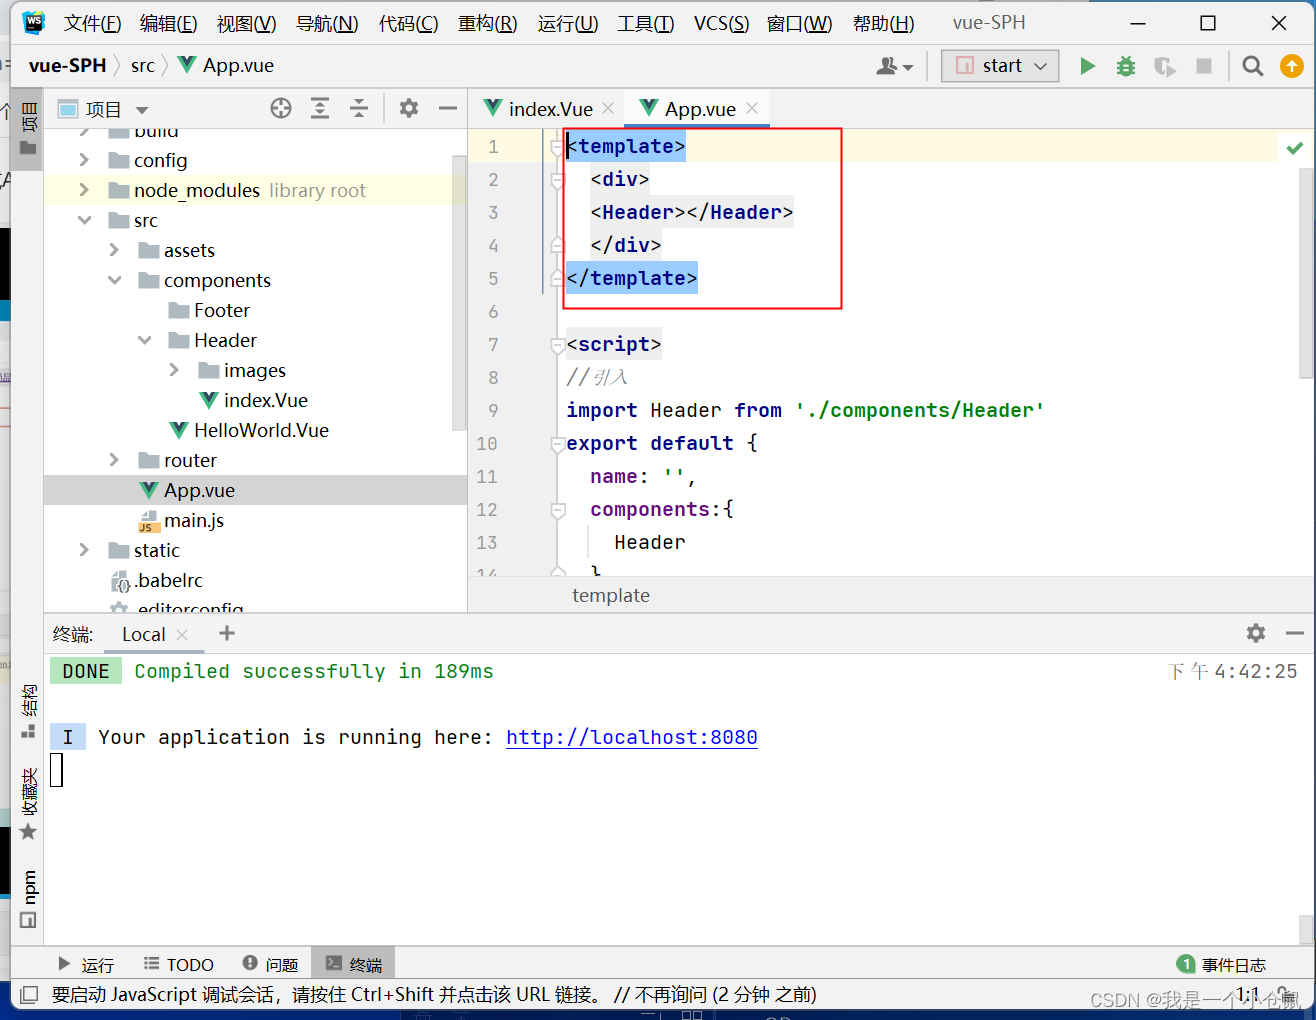Close the App.vue editor tab
The height and width of the screenshot is (1020, 1316).
752,108
